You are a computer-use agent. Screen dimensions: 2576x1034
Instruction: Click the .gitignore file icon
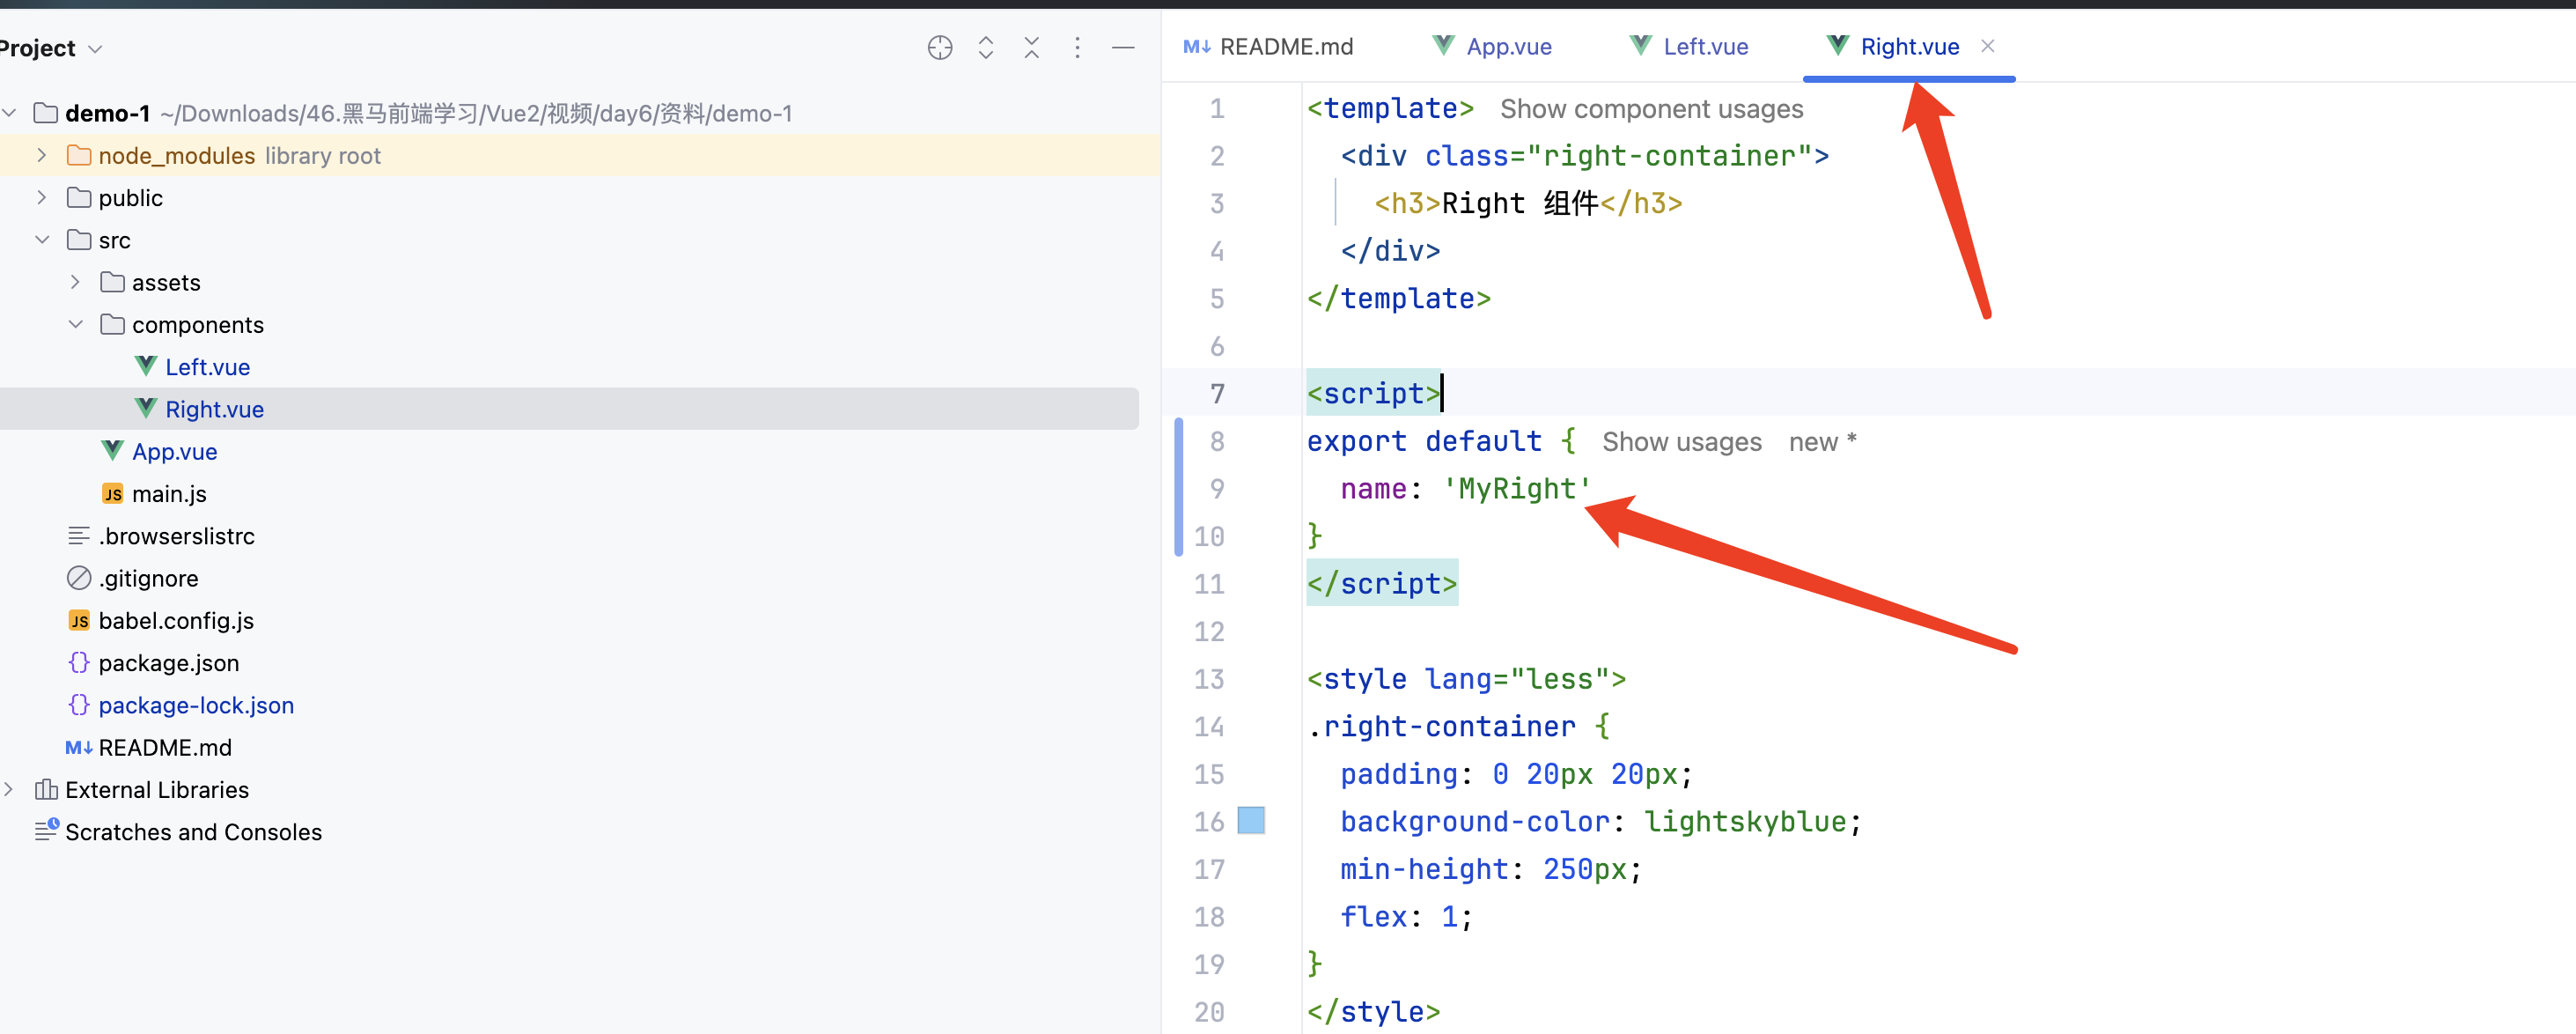tap(78, 578)
